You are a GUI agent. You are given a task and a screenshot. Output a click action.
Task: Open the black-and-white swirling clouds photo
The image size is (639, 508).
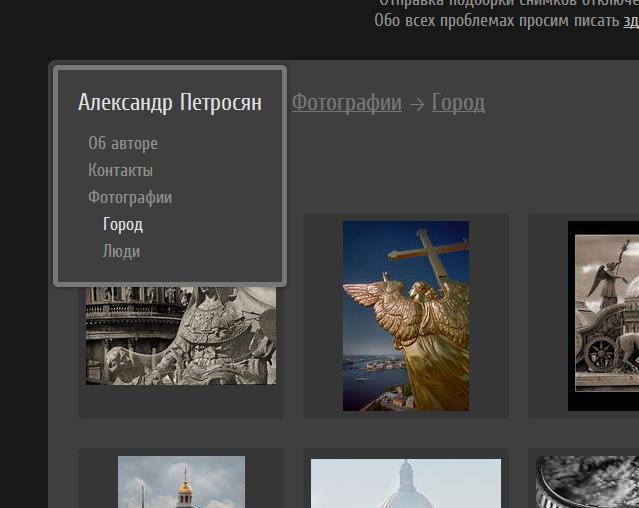pos(587,482)
